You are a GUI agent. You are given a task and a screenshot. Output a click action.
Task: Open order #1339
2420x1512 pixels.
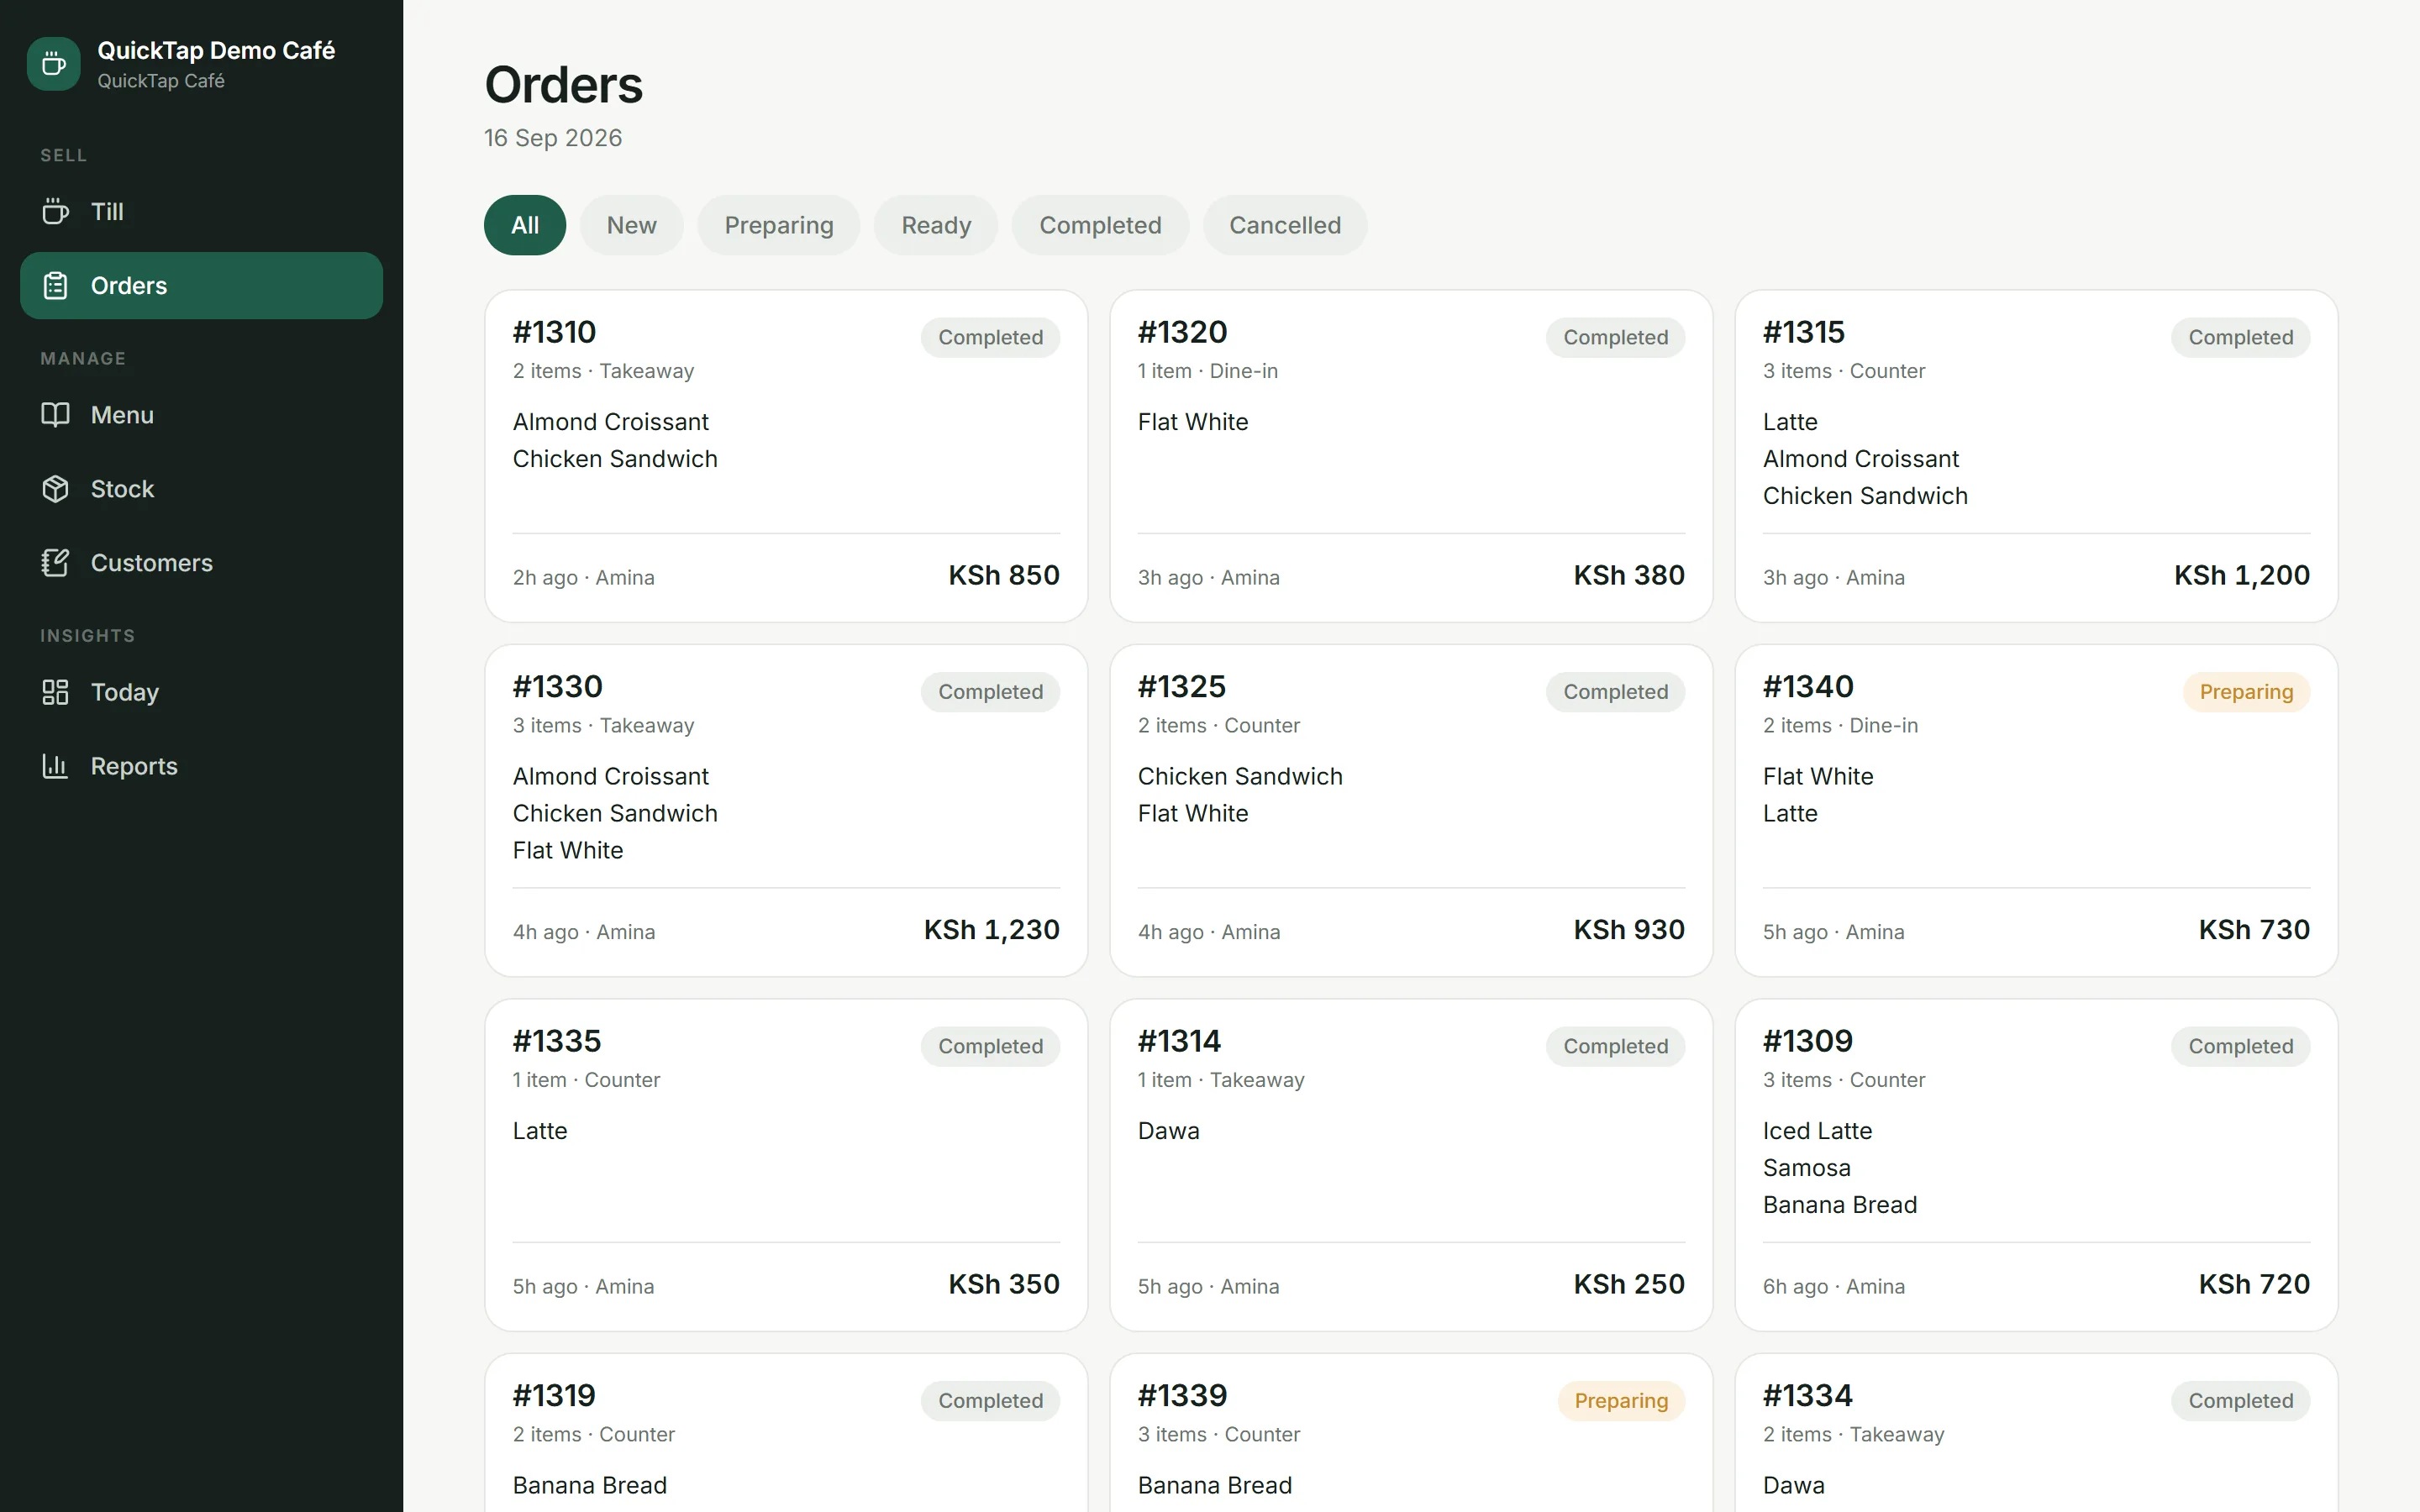point(1411,1433)
